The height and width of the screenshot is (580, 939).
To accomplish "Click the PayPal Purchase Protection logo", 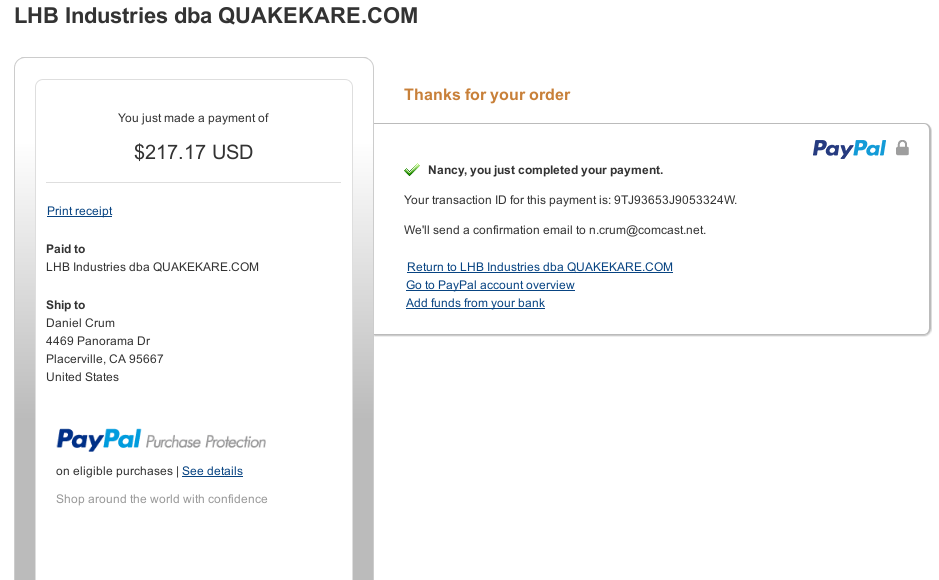I will click(x=161, y=440).
